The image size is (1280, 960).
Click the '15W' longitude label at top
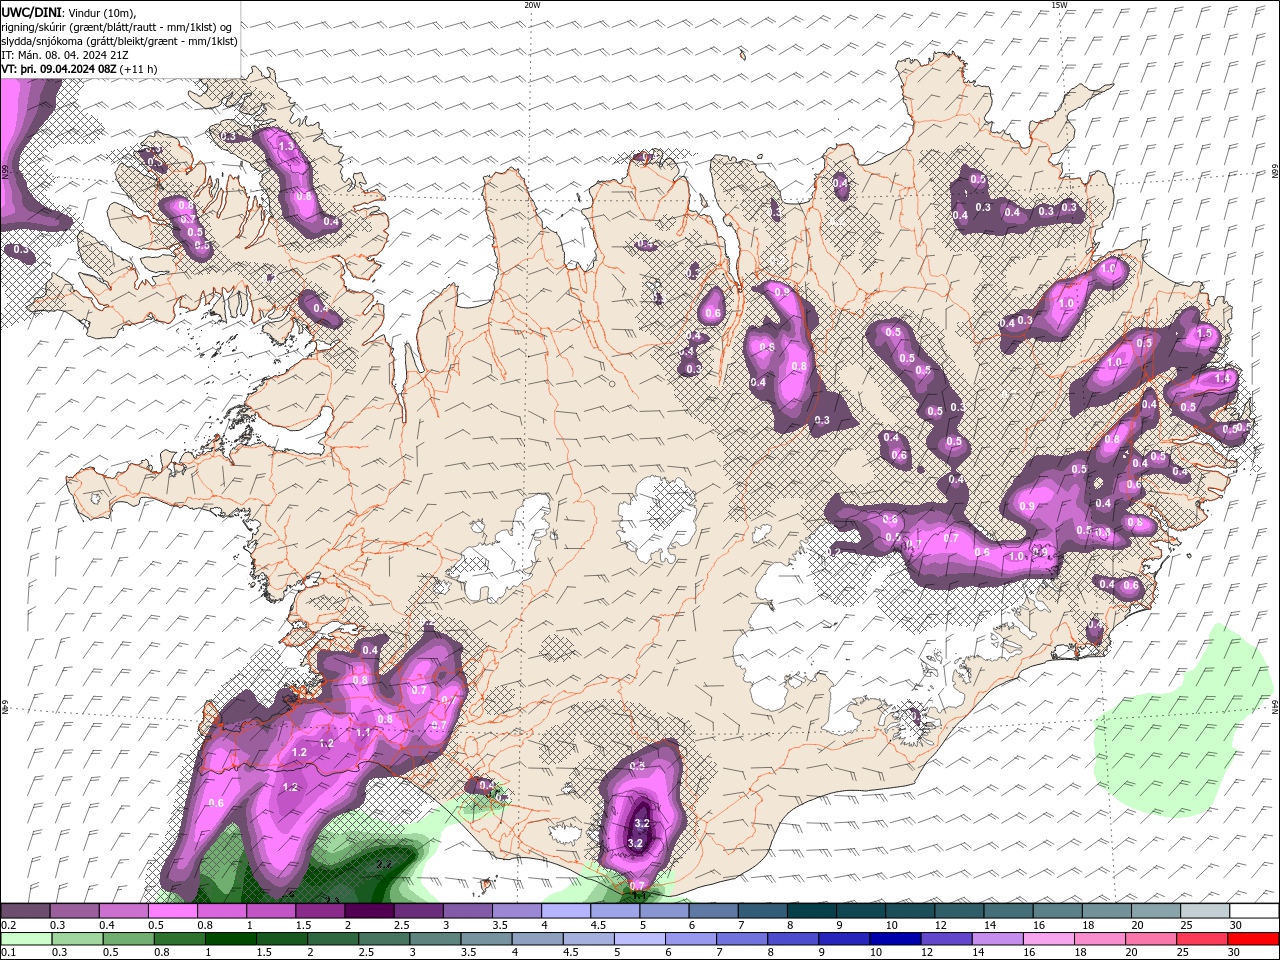coord(1060,5)
